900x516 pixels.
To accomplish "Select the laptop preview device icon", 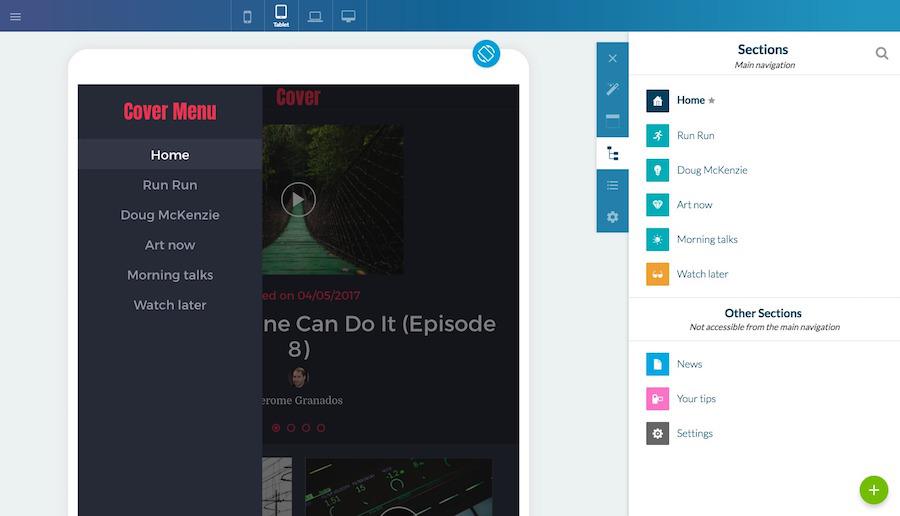I will pos(315,16).
